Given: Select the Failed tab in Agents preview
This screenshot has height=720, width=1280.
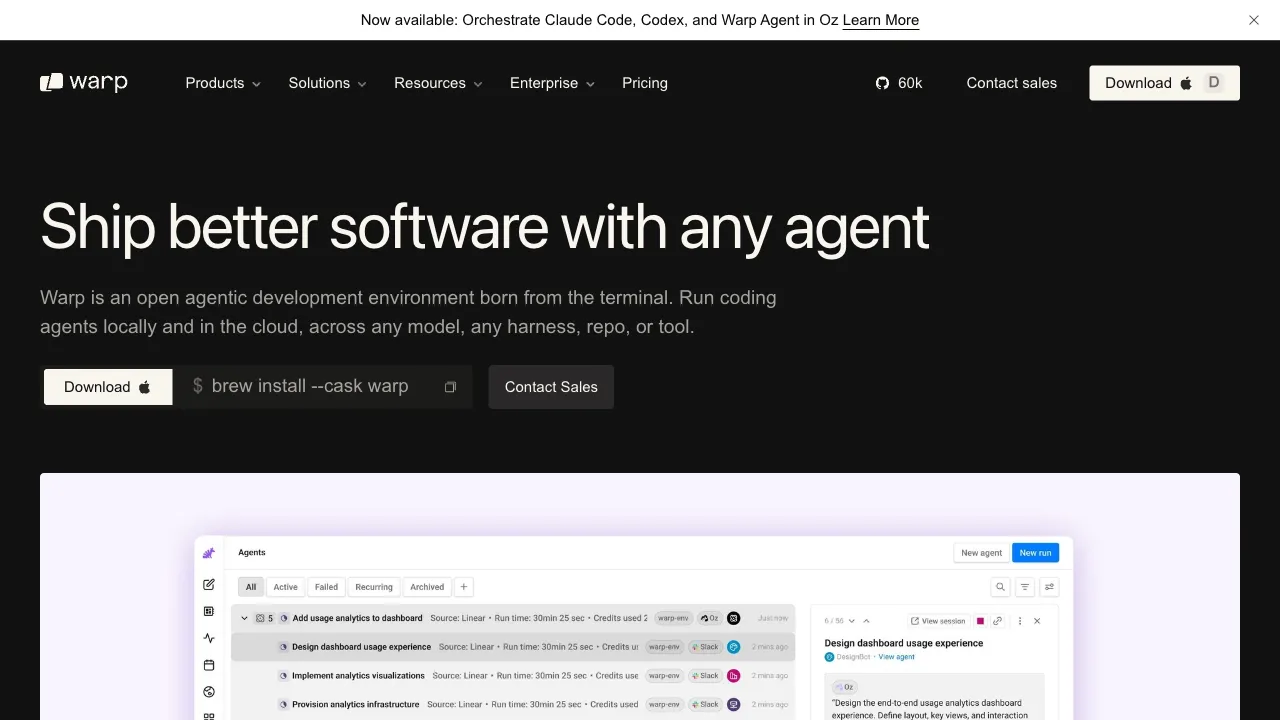Looking at the screenshot, I should point(326,587).
